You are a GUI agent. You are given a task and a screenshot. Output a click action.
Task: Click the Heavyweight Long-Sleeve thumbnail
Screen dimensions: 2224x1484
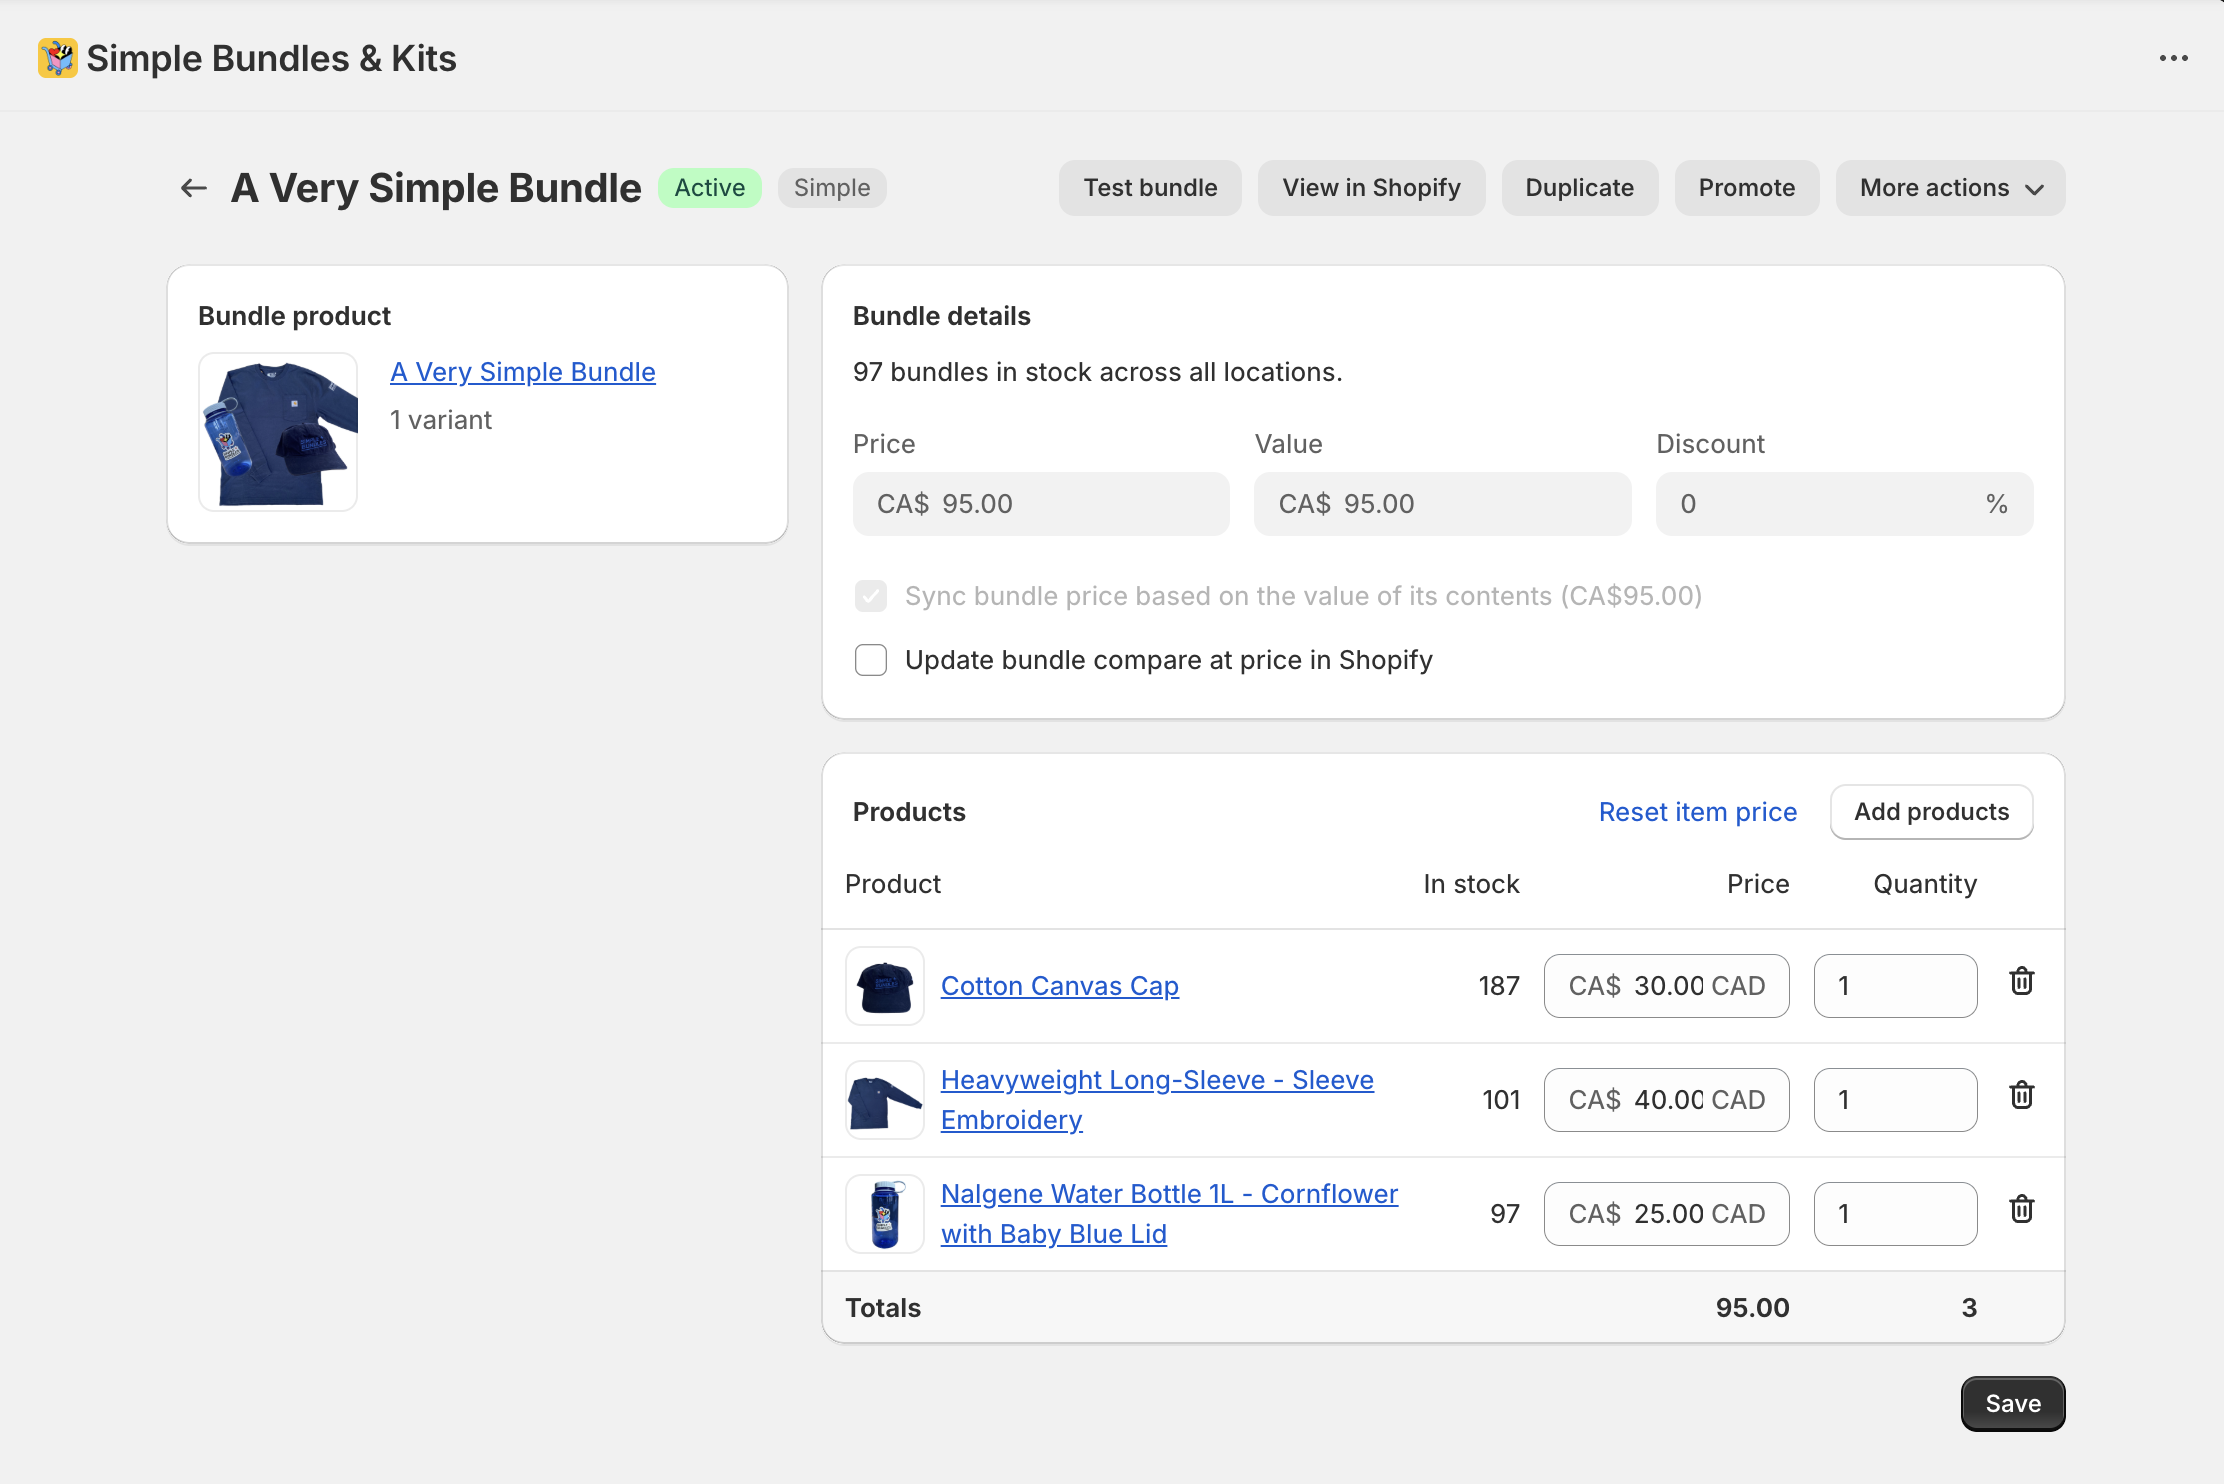885,1100
